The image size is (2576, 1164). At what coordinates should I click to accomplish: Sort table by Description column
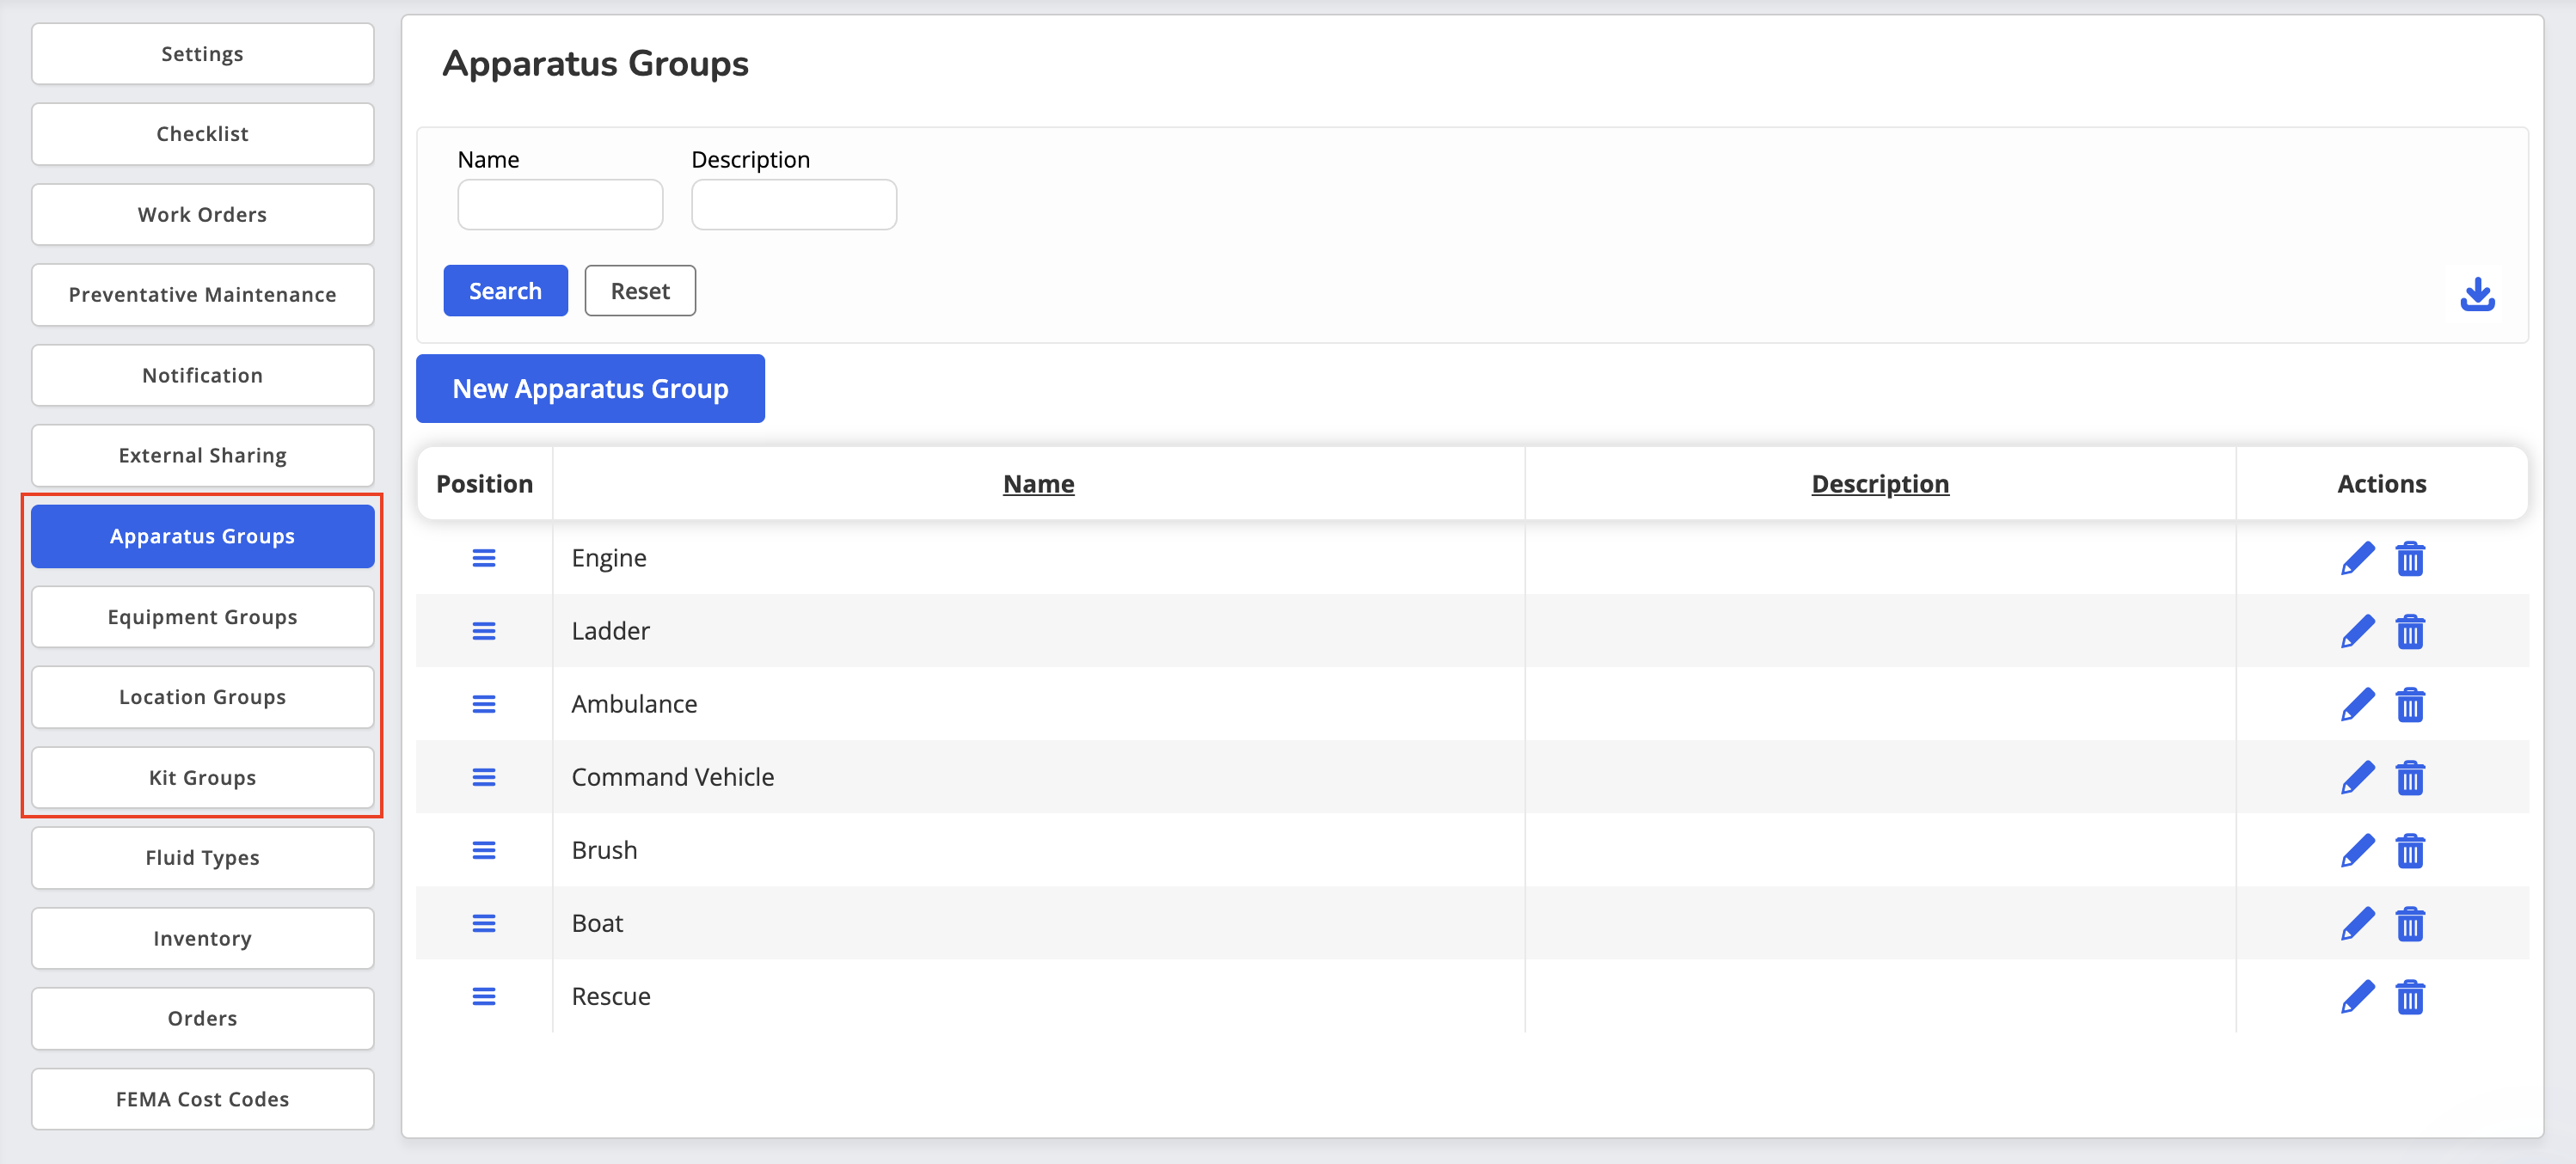[x=1880, y=484]
